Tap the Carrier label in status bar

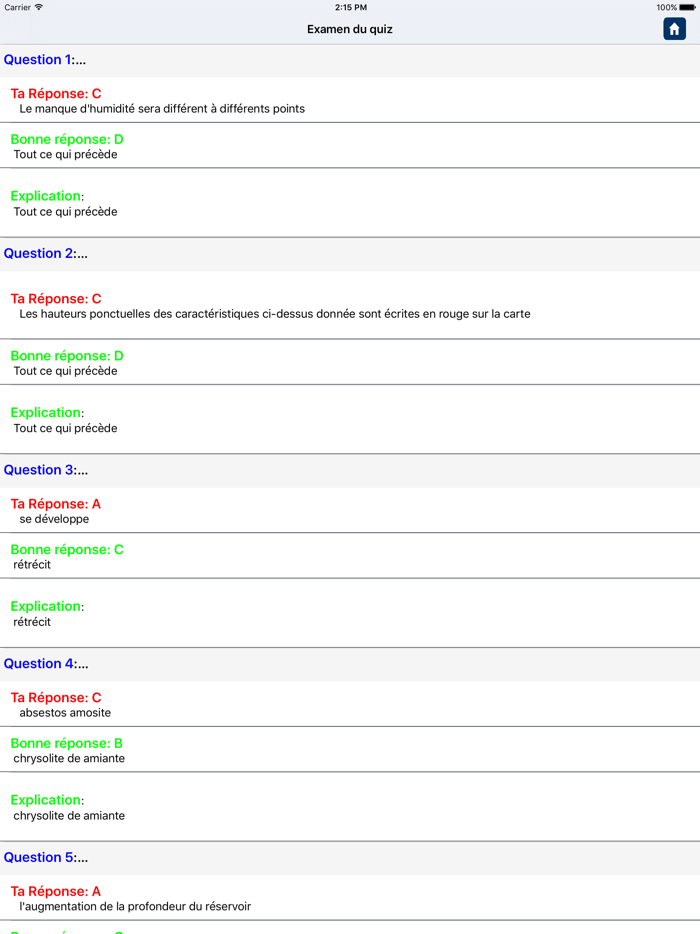pyautogui.click(x=17, y=7)
